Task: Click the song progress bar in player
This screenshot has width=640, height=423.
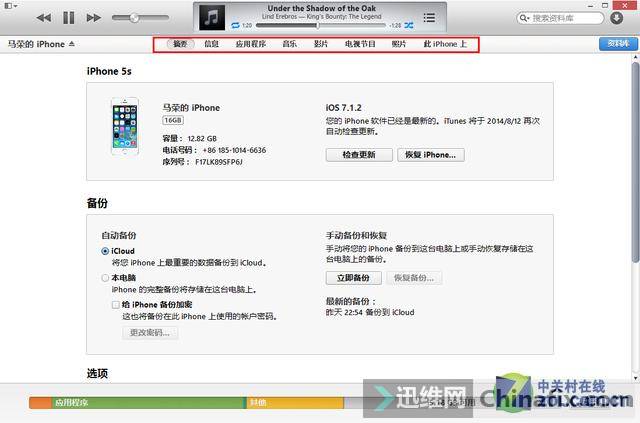Action: pos(320,25)
